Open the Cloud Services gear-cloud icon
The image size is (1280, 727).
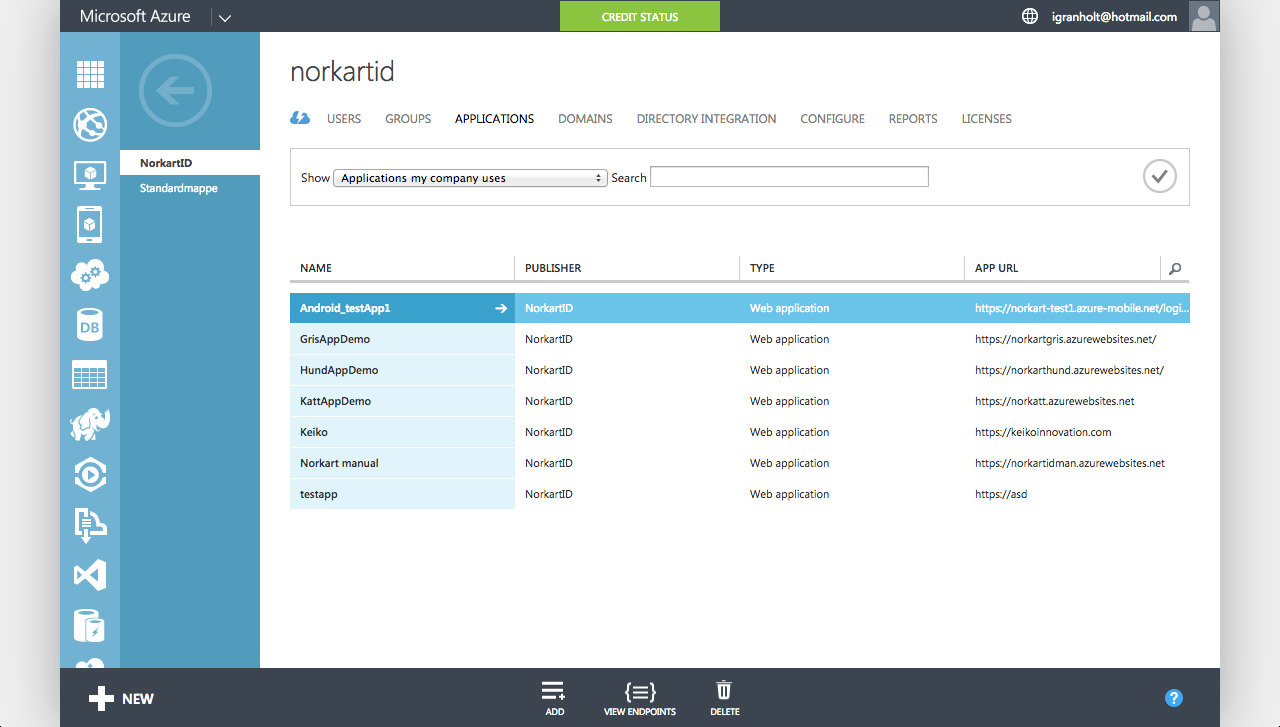pos(90,275)
